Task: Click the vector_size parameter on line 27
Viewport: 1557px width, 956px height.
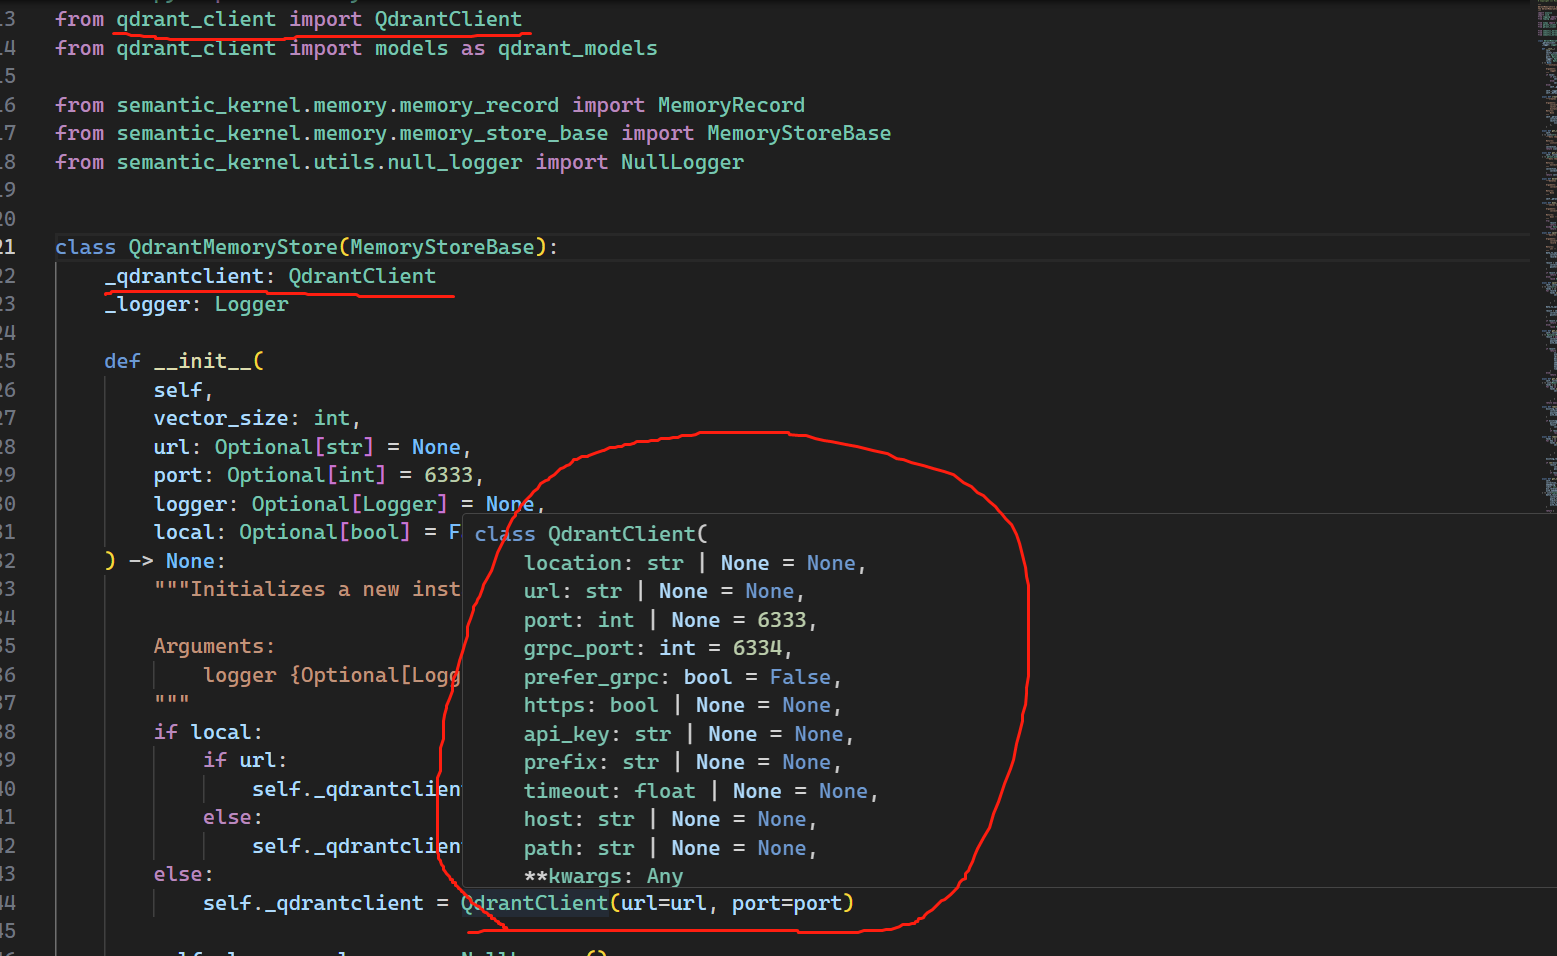Action: 221,417
